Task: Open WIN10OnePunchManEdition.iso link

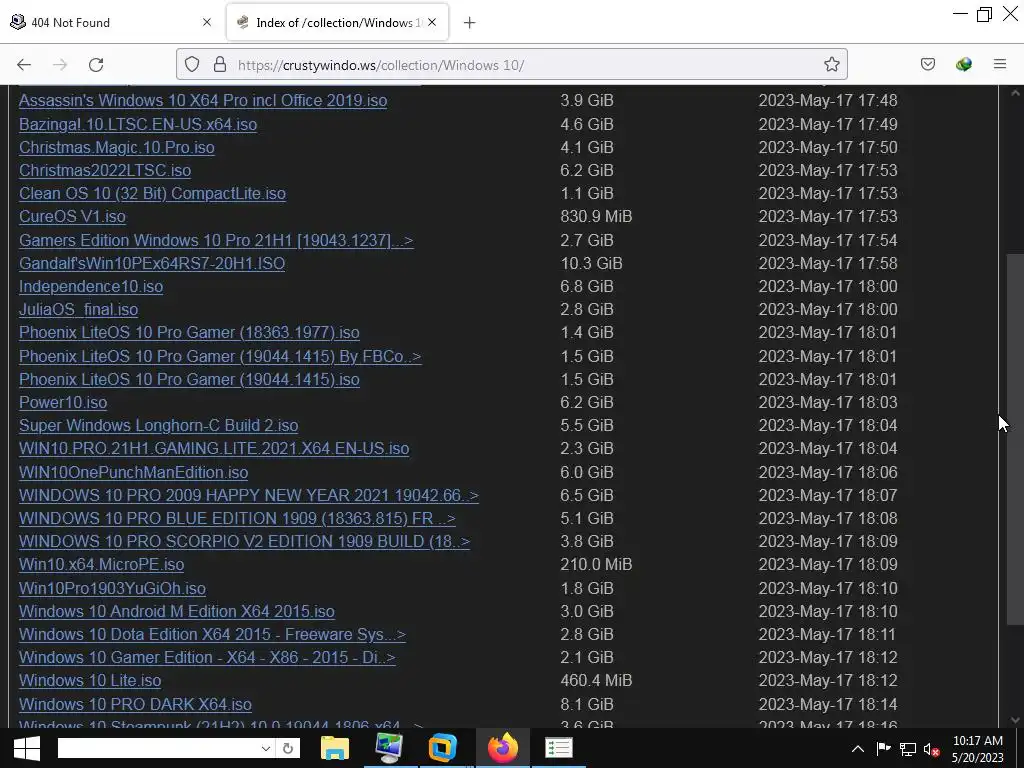Action: click(133, 472)
